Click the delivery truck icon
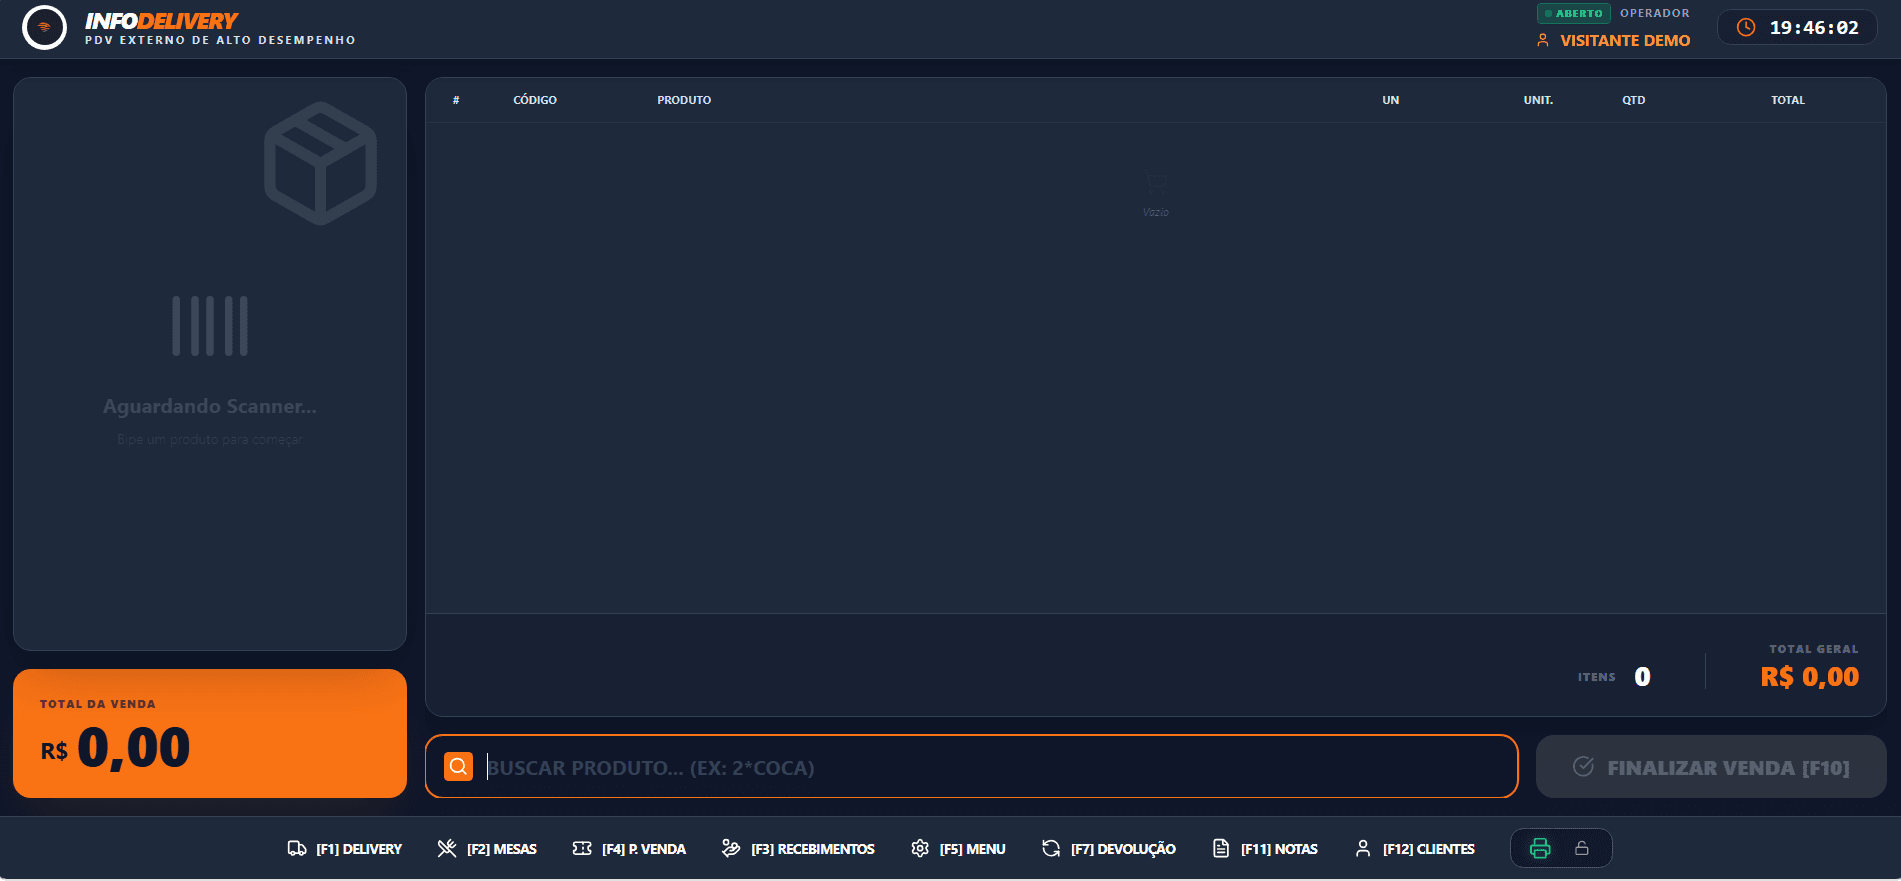This screenshot has width=1901, height=881. 297,848
